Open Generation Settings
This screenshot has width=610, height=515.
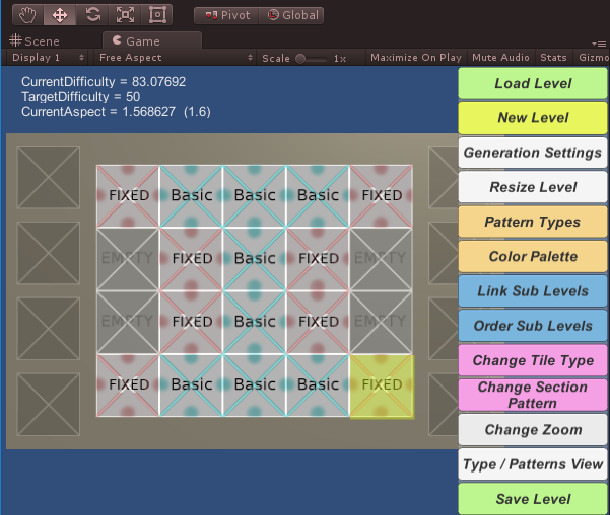pos(533,152)
